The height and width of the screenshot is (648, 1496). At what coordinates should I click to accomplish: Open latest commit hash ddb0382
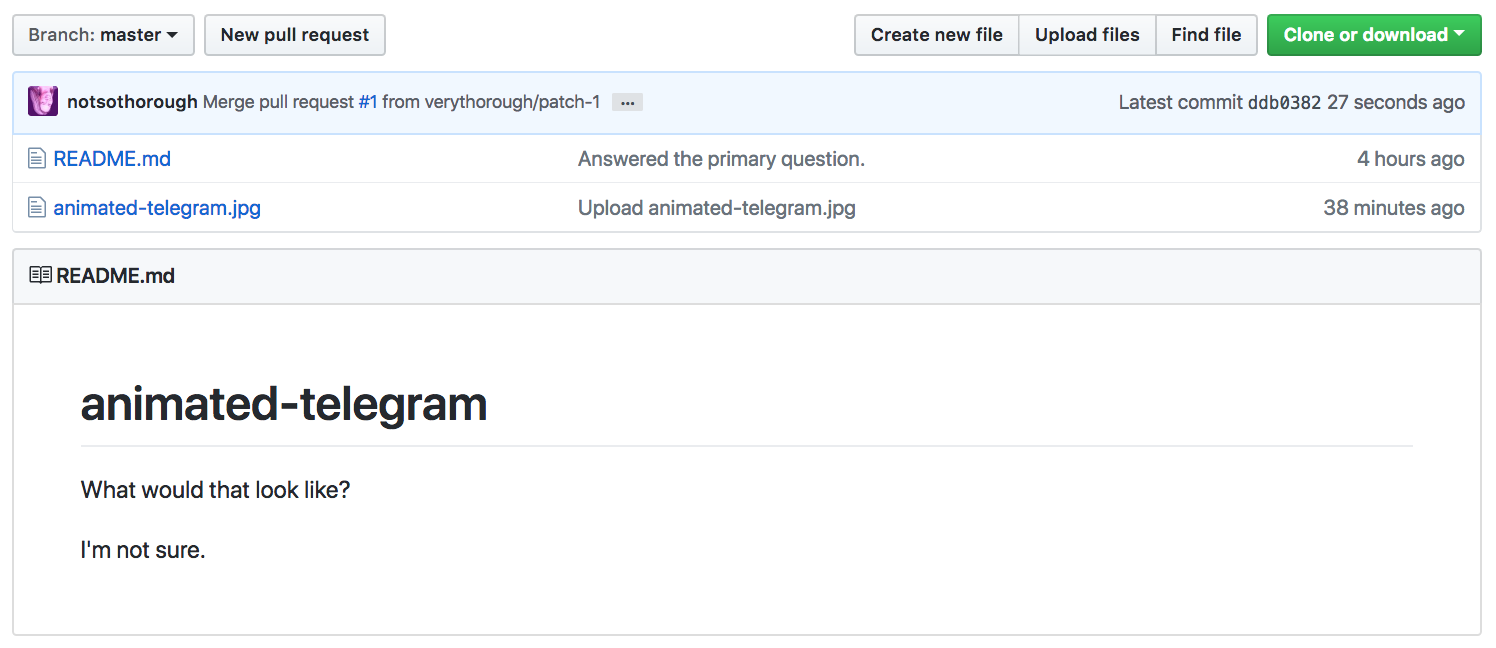1284,102
